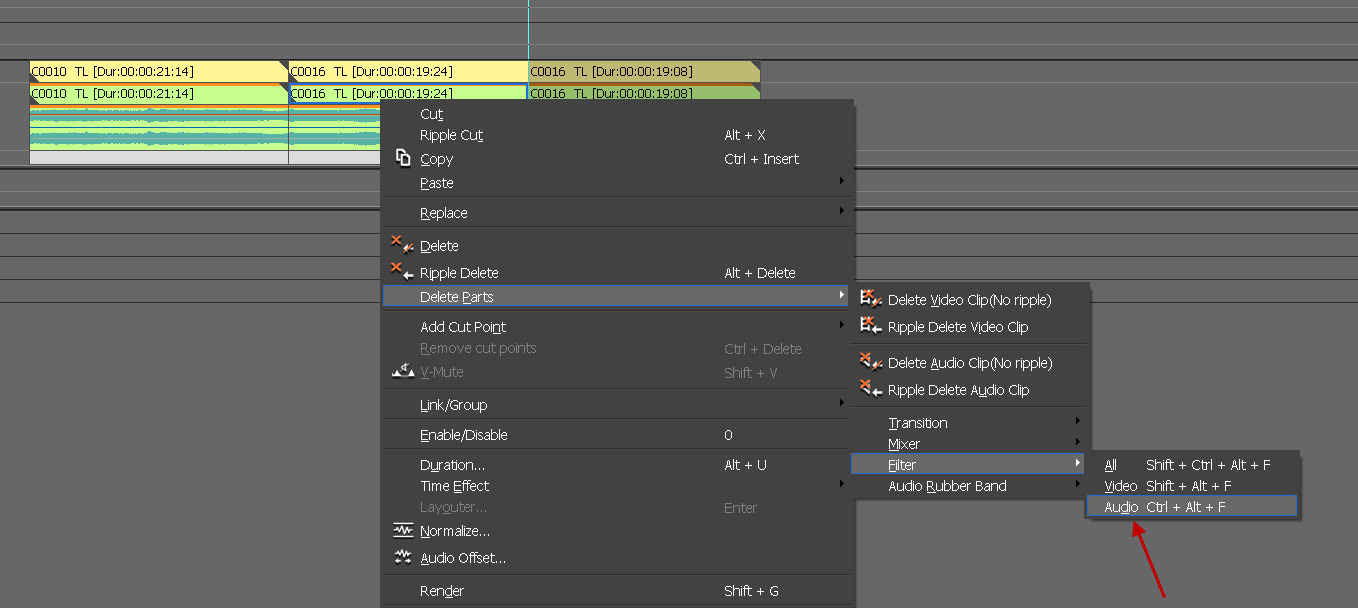
Task: Click the Copy icon in context menu
Action: pos(403,159)
